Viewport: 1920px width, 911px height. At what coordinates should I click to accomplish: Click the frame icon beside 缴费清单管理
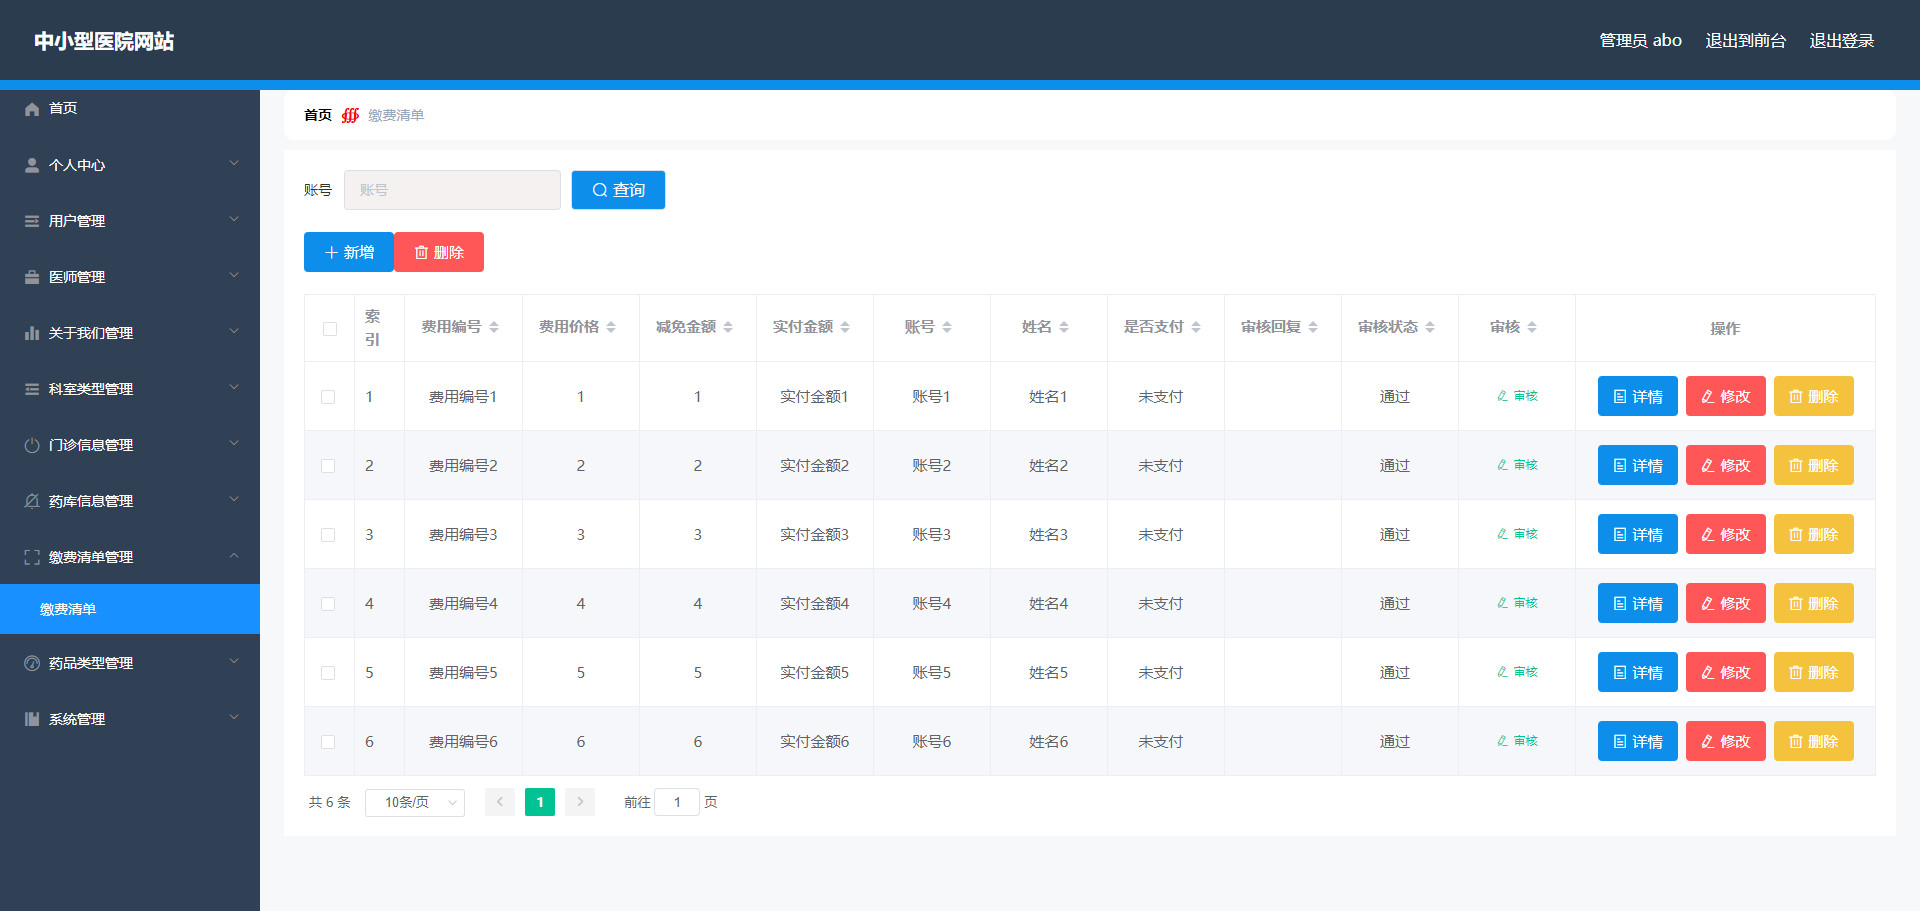point(32,557)
